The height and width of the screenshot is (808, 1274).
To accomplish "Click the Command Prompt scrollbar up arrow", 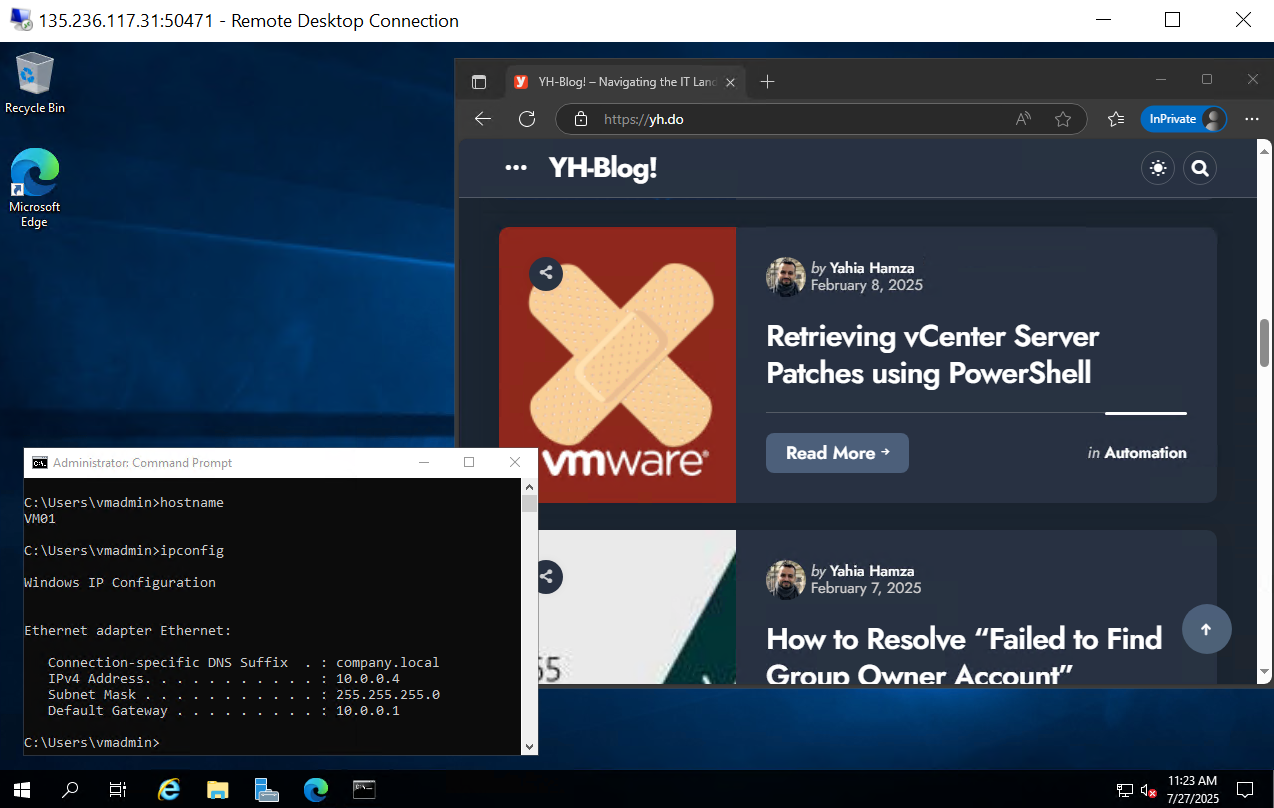I will [529, 487].
